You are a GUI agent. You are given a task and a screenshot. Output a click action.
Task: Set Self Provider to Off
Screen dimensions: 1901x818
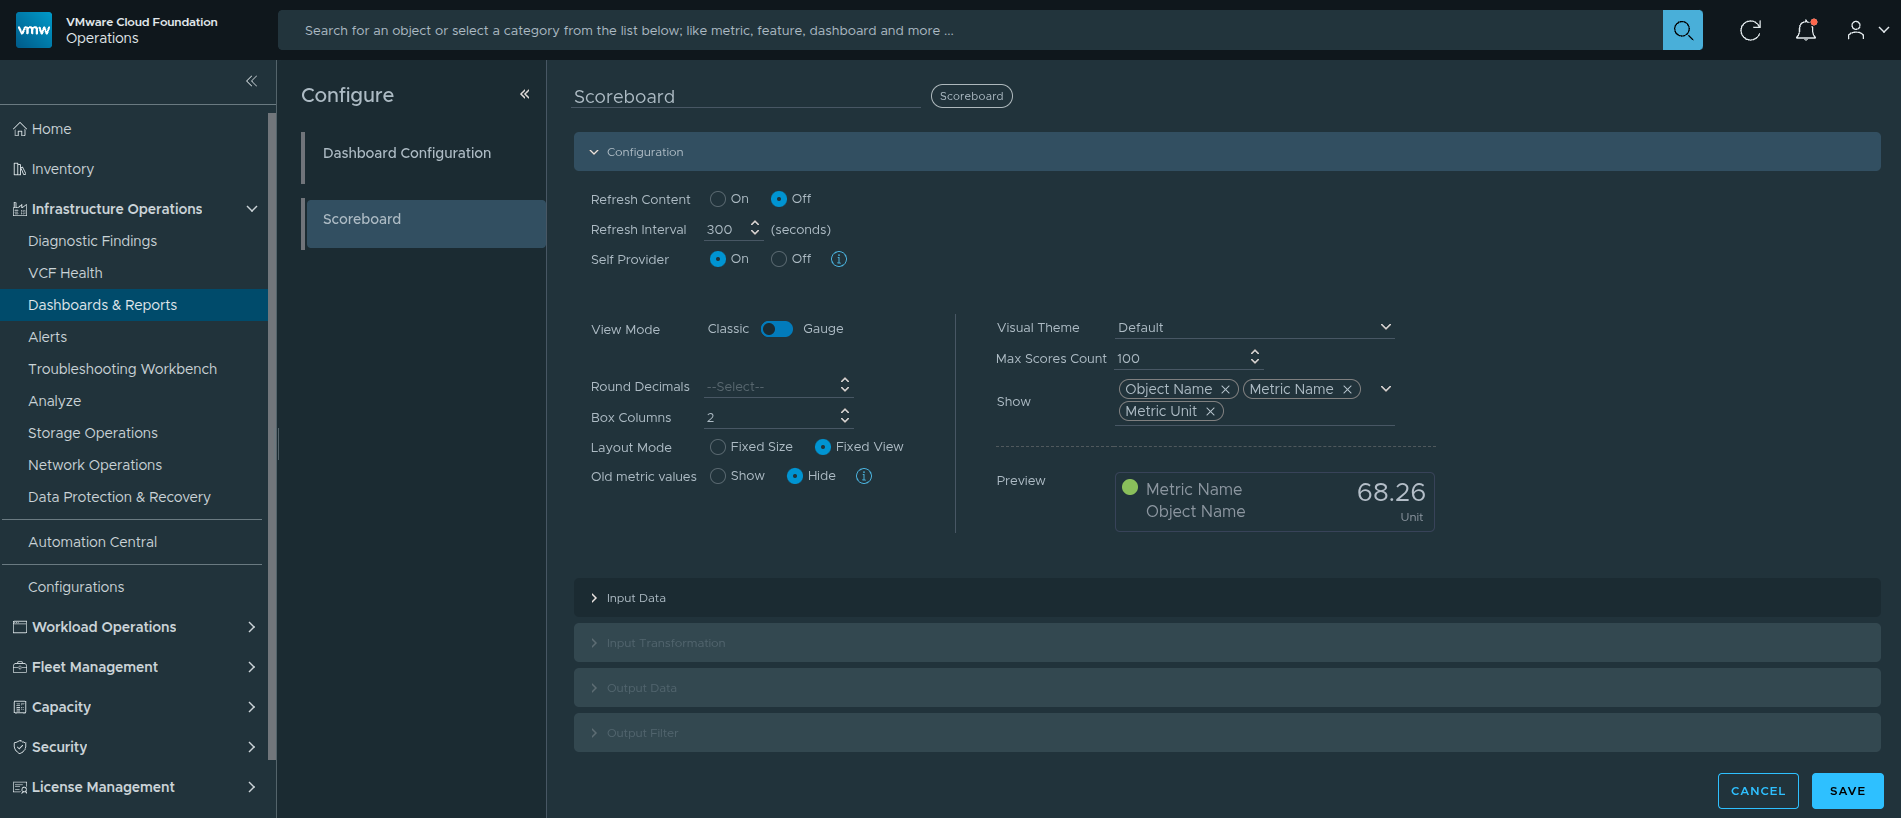[779, 259]
